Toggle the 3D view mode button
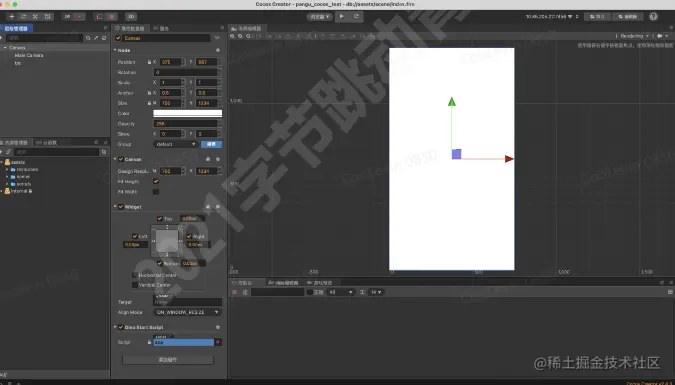This screenshot has width=675, height=385. pos(131,16)
